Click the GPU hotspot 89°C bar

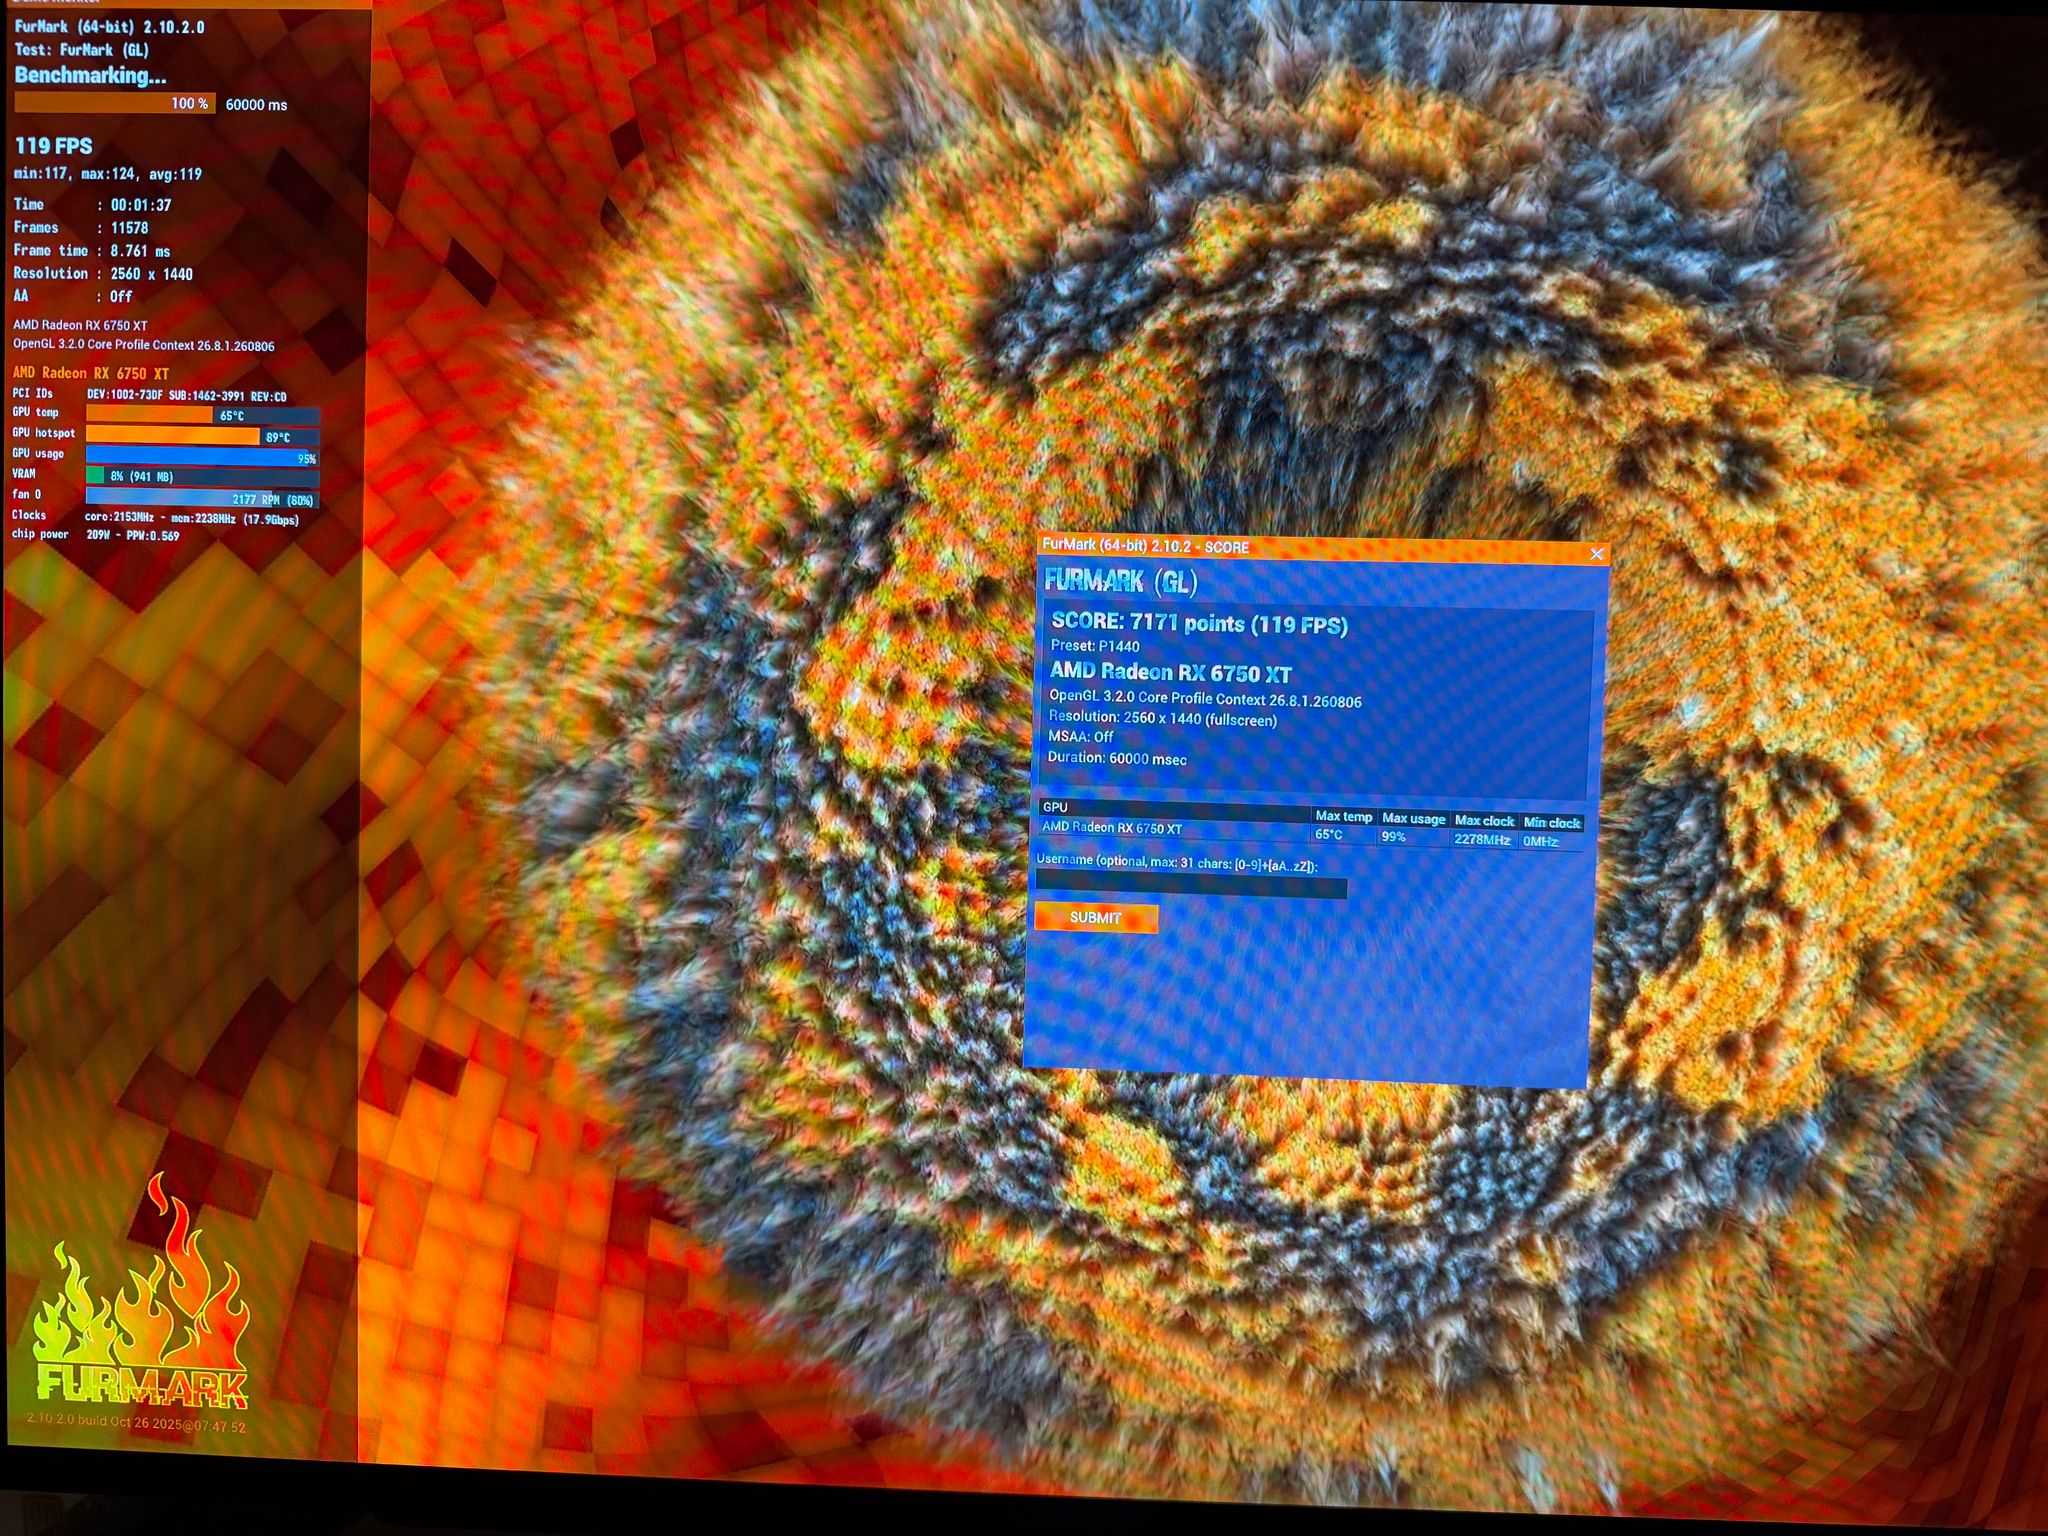pos(203,436)
